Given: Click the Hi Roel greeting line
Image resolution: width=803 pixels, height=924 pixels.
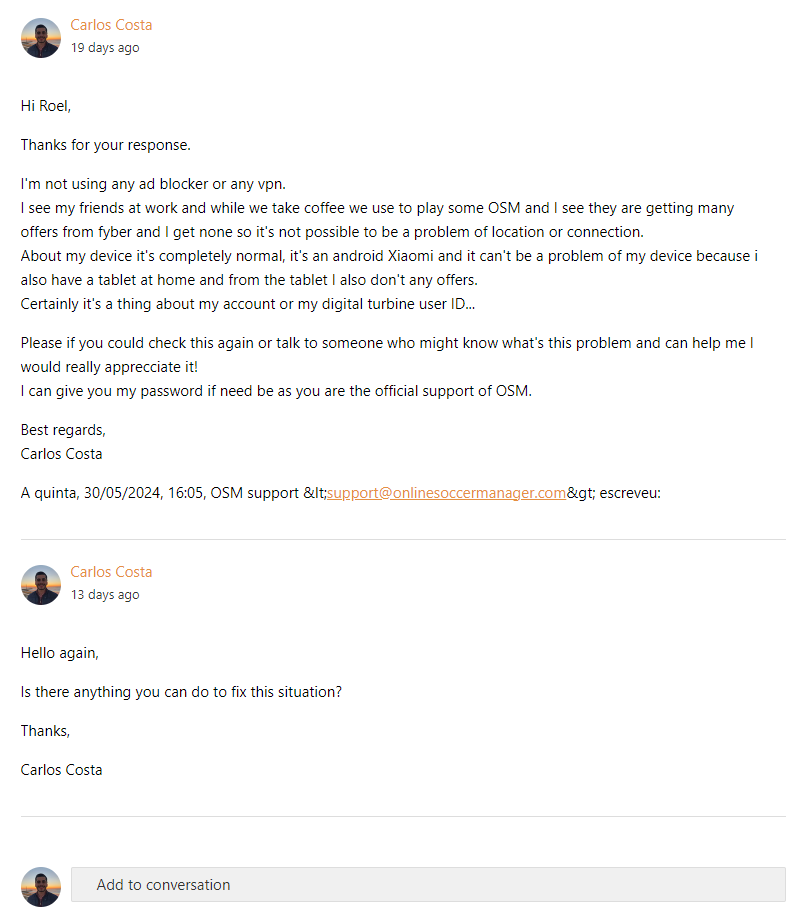Looking at the screenshot, I should click(46, 106).
